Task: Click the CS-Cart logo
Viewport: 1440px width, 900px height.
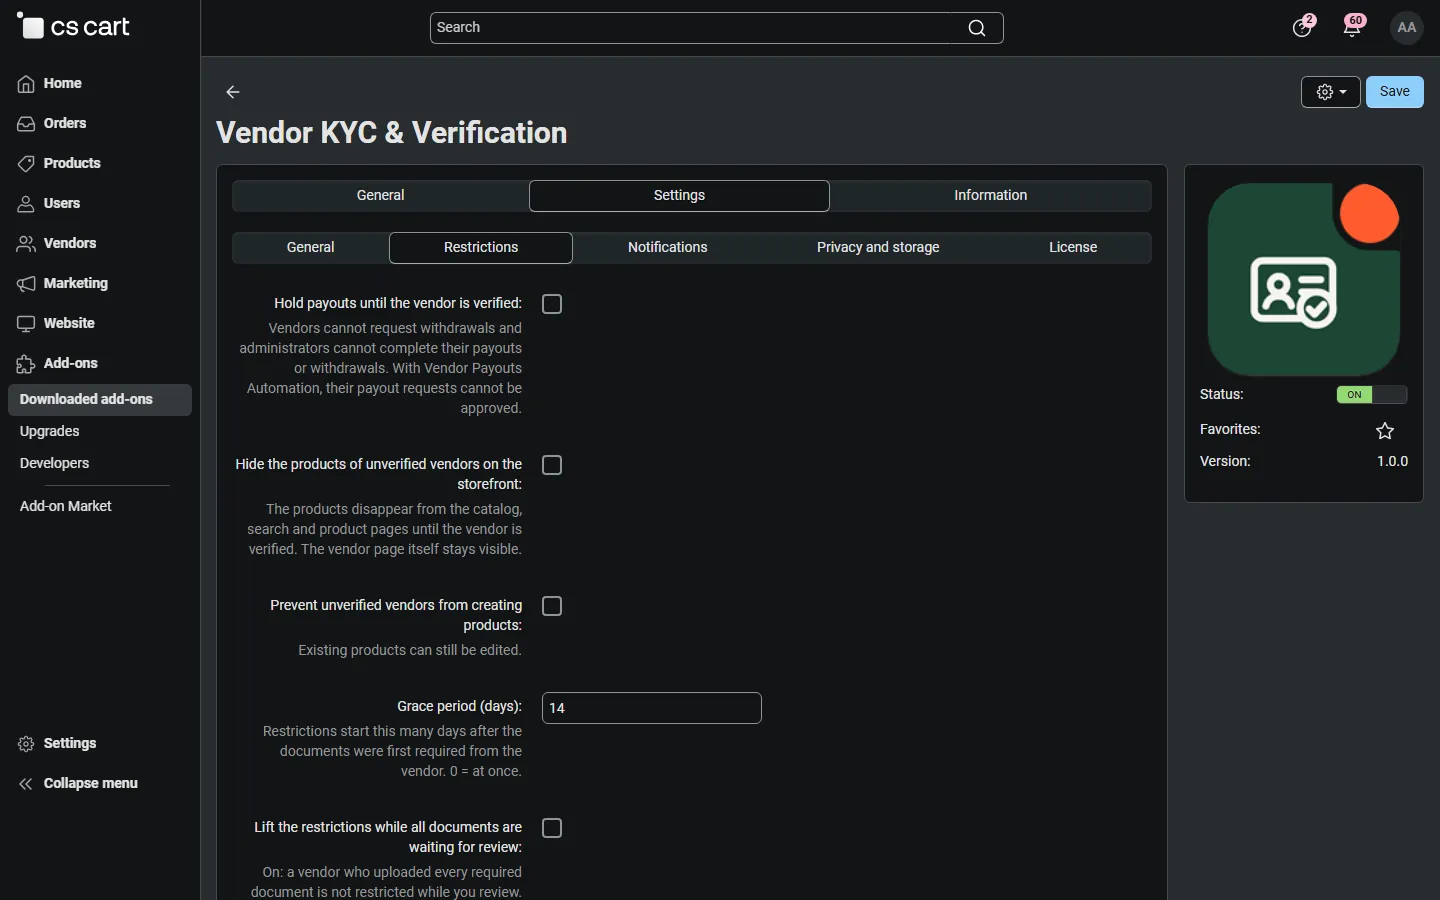Action: (73, 27)
